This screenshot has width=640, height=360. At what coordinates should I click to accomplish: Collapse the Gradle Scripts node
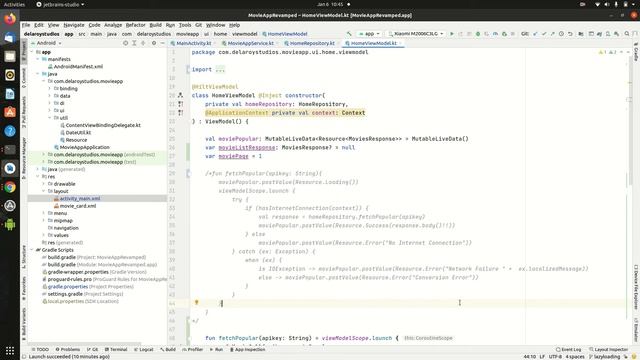point(32,250)
